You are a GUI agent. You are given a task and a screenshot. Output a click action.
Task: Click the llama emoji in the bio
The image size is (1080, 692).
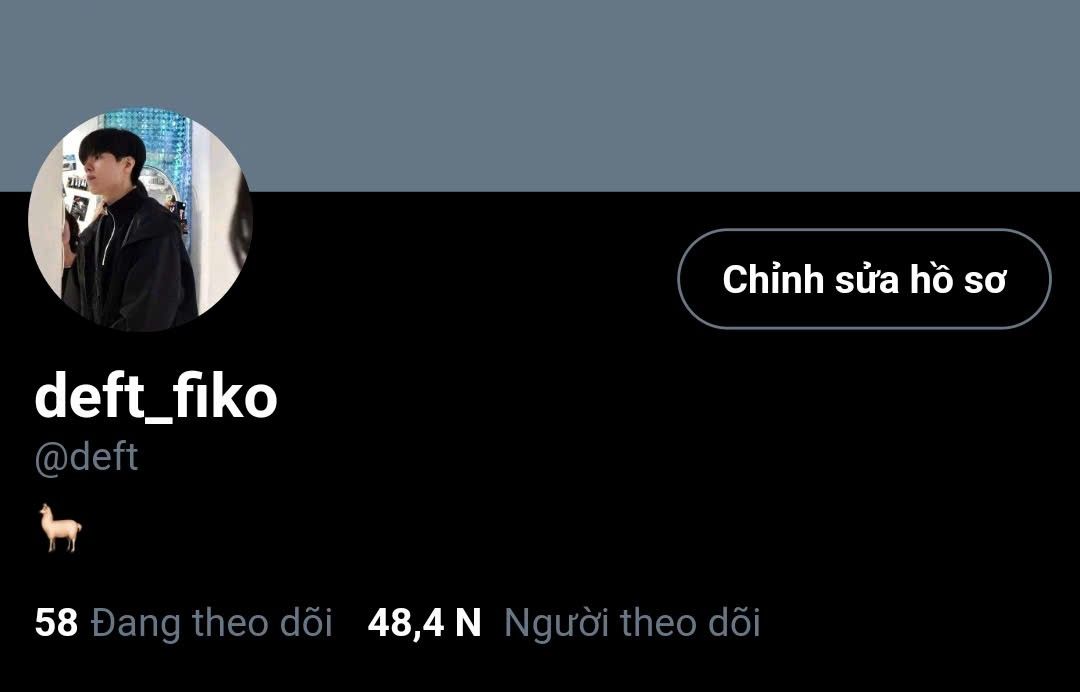(x=61, y=527)
